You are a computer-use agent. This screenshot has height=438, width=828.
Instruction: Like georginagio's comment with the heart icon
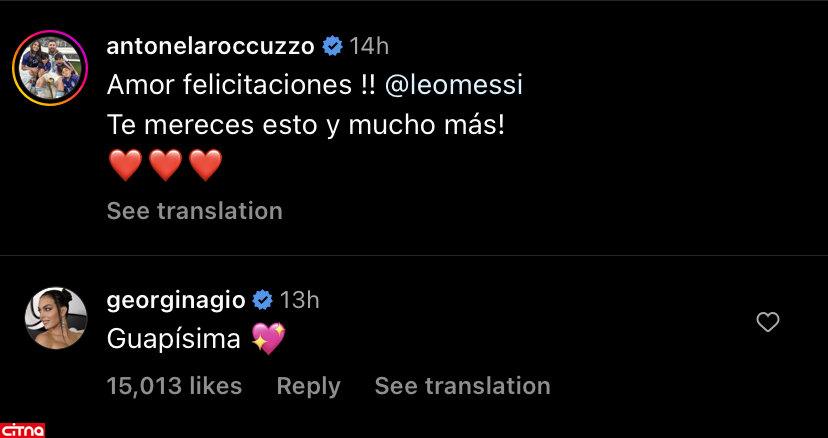click(x=768, y=321)
